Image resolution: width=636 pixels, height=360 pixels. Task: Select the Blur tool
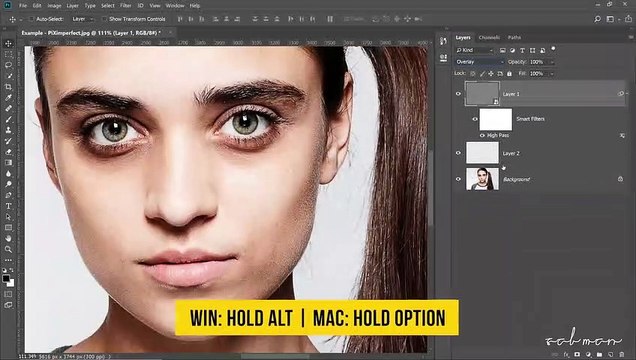(8, 174)
